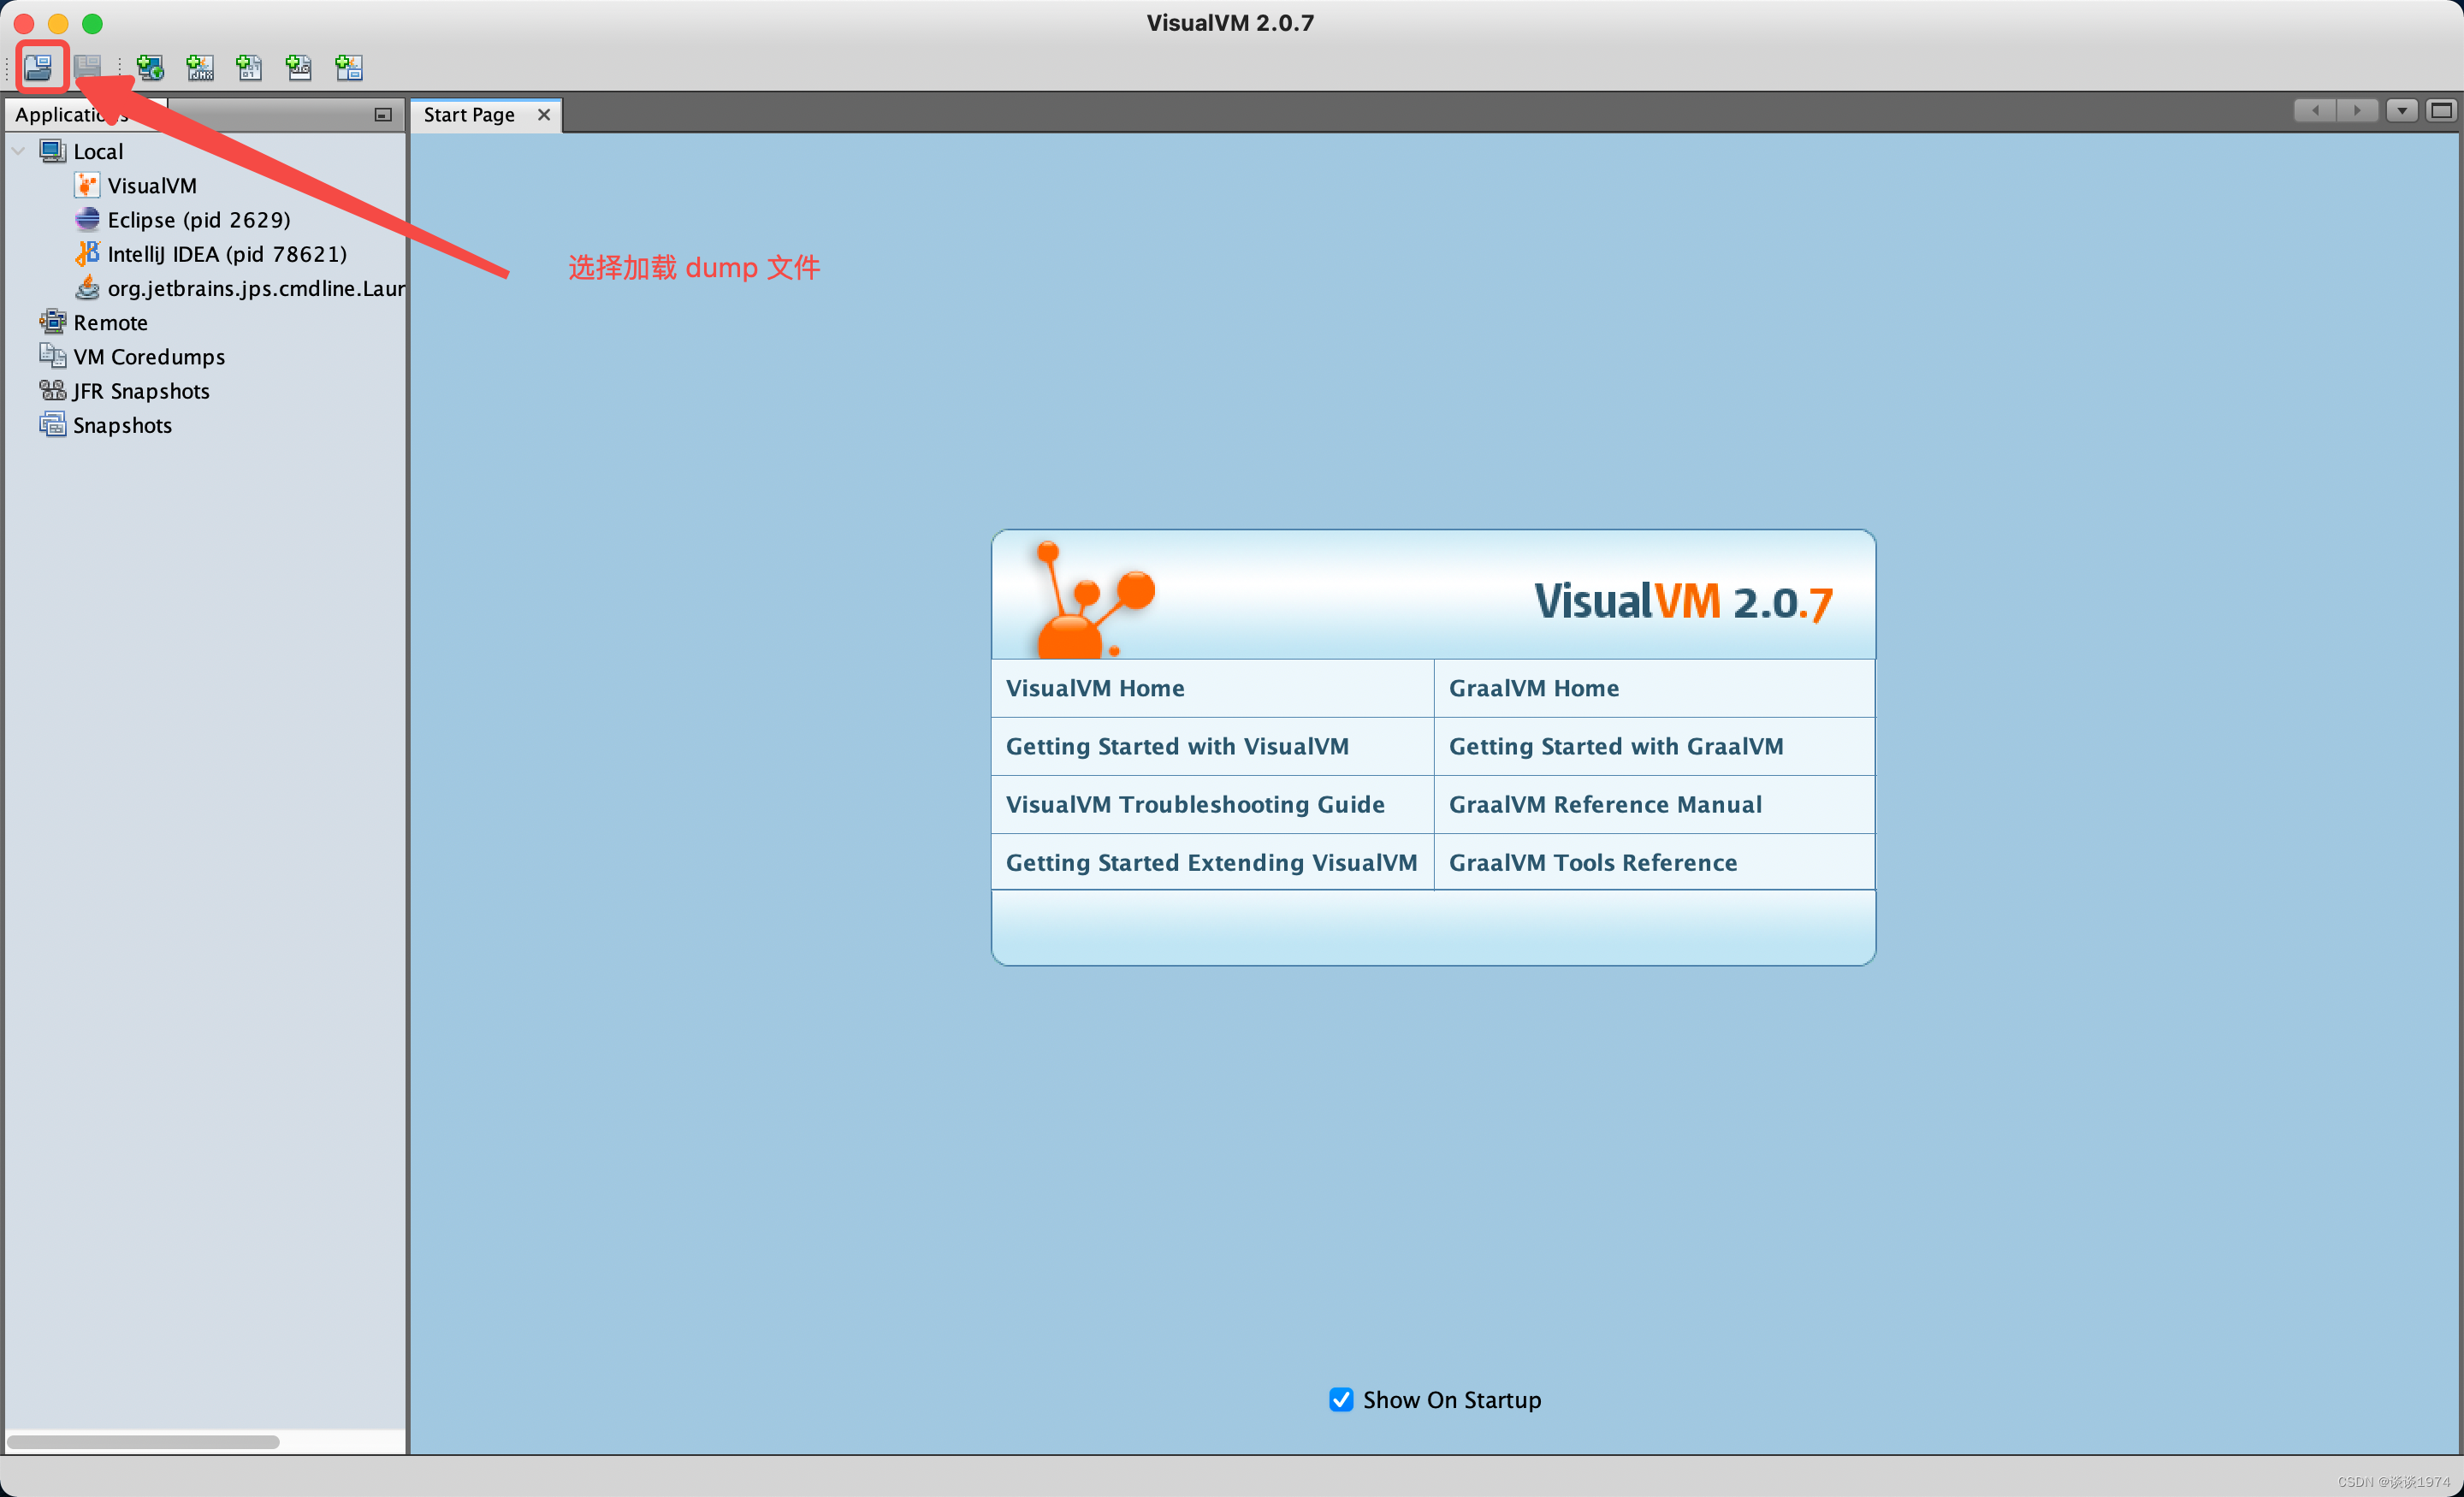Click Add JMX Connection toolbar icon
The image size is (2464, 1497).
pyautogui.click(x=200, y=67)
